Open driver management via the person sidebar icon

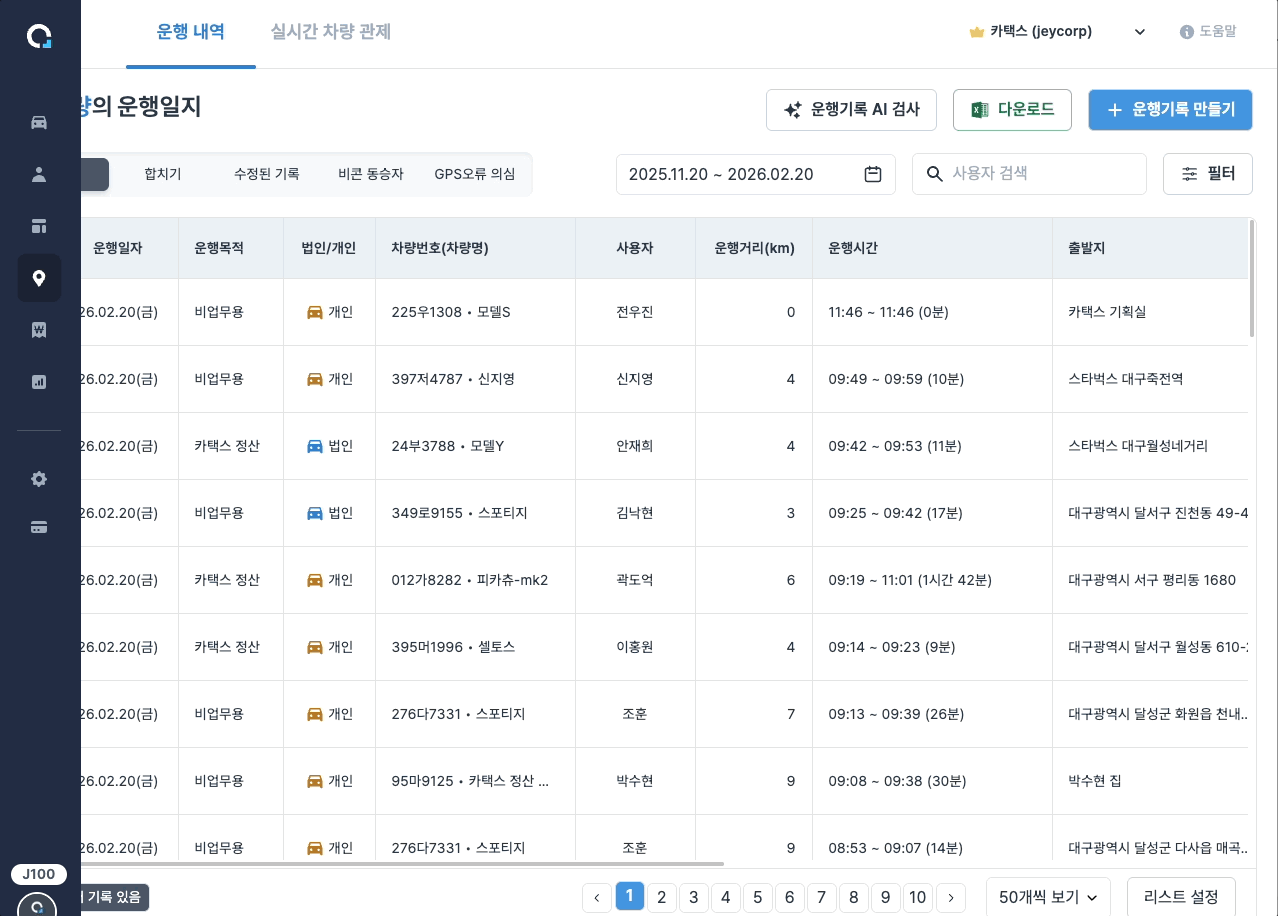pos(38,174)
